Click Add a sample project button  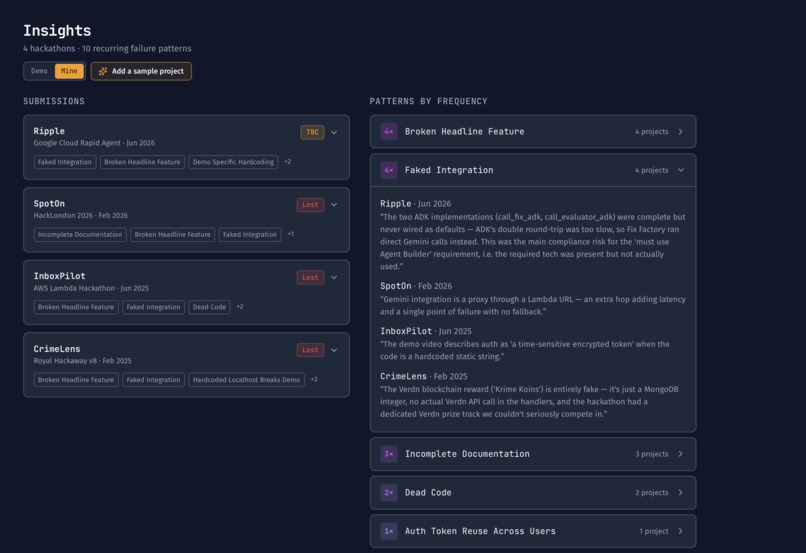click(141, 71)
